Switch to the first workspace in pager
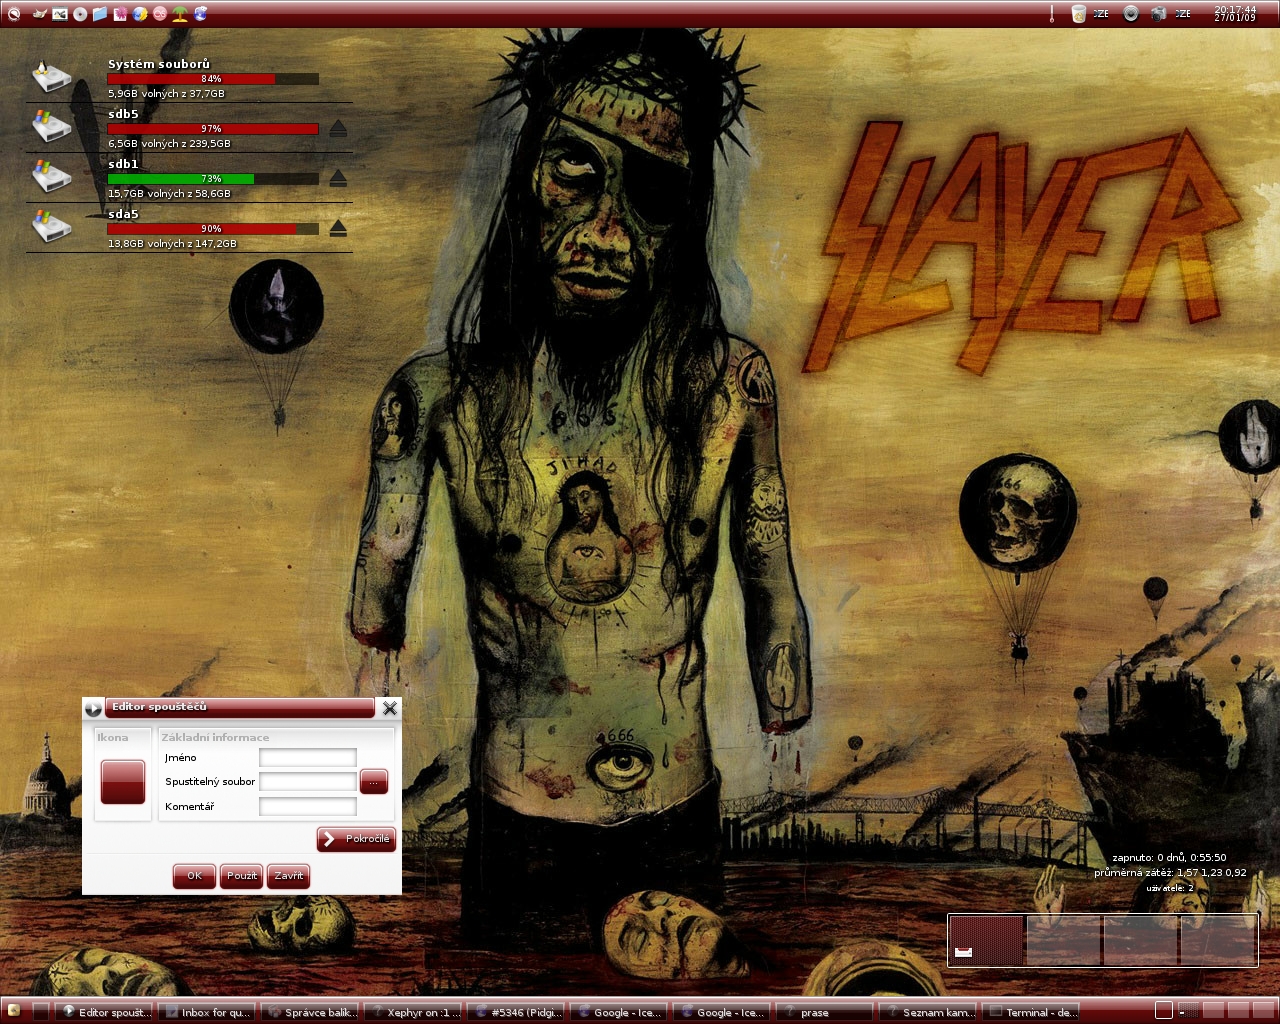This screenshot has height=1024, width=1280. pos(987,940)
